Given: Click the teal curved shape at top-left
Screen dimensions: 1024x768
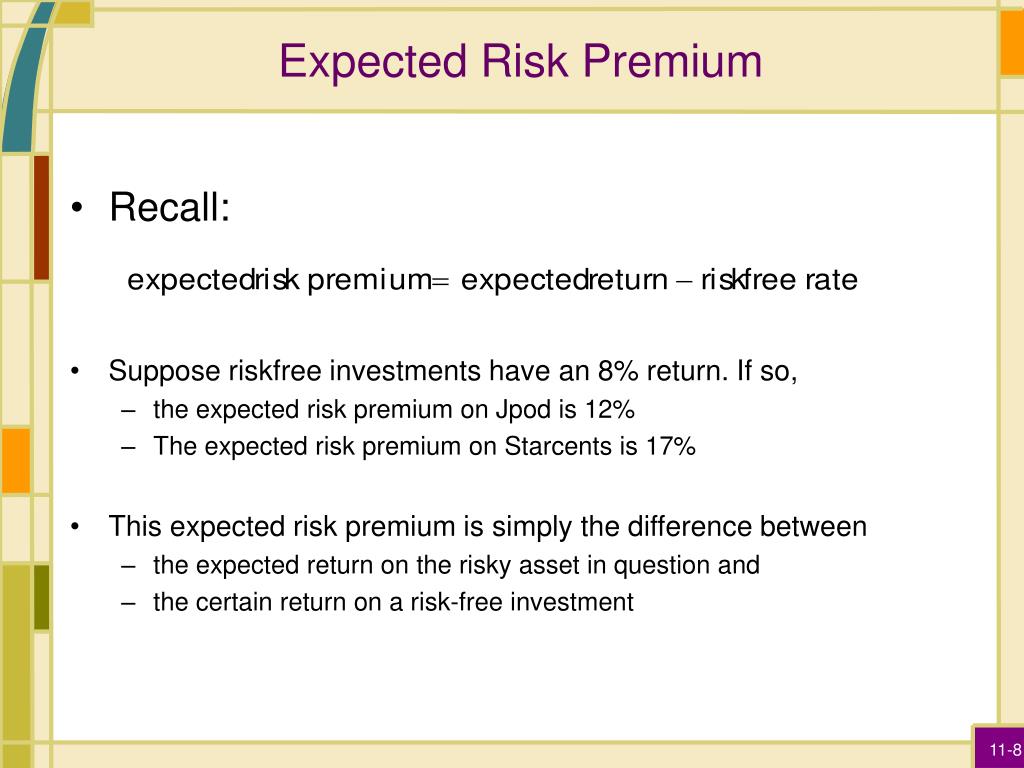Looking at the screenshot, I should point(25,78).
